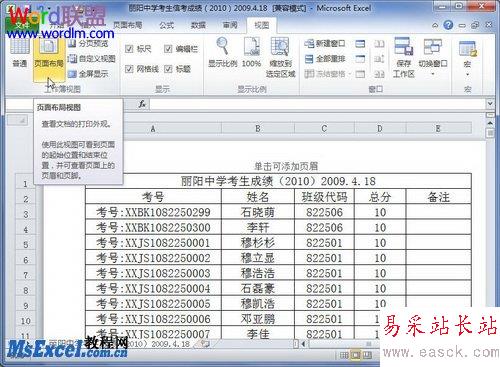Click the split window icon beside 新建窗口
This screenshot has height=367, width=500.
pyautogui.click(x=360, y=44)
